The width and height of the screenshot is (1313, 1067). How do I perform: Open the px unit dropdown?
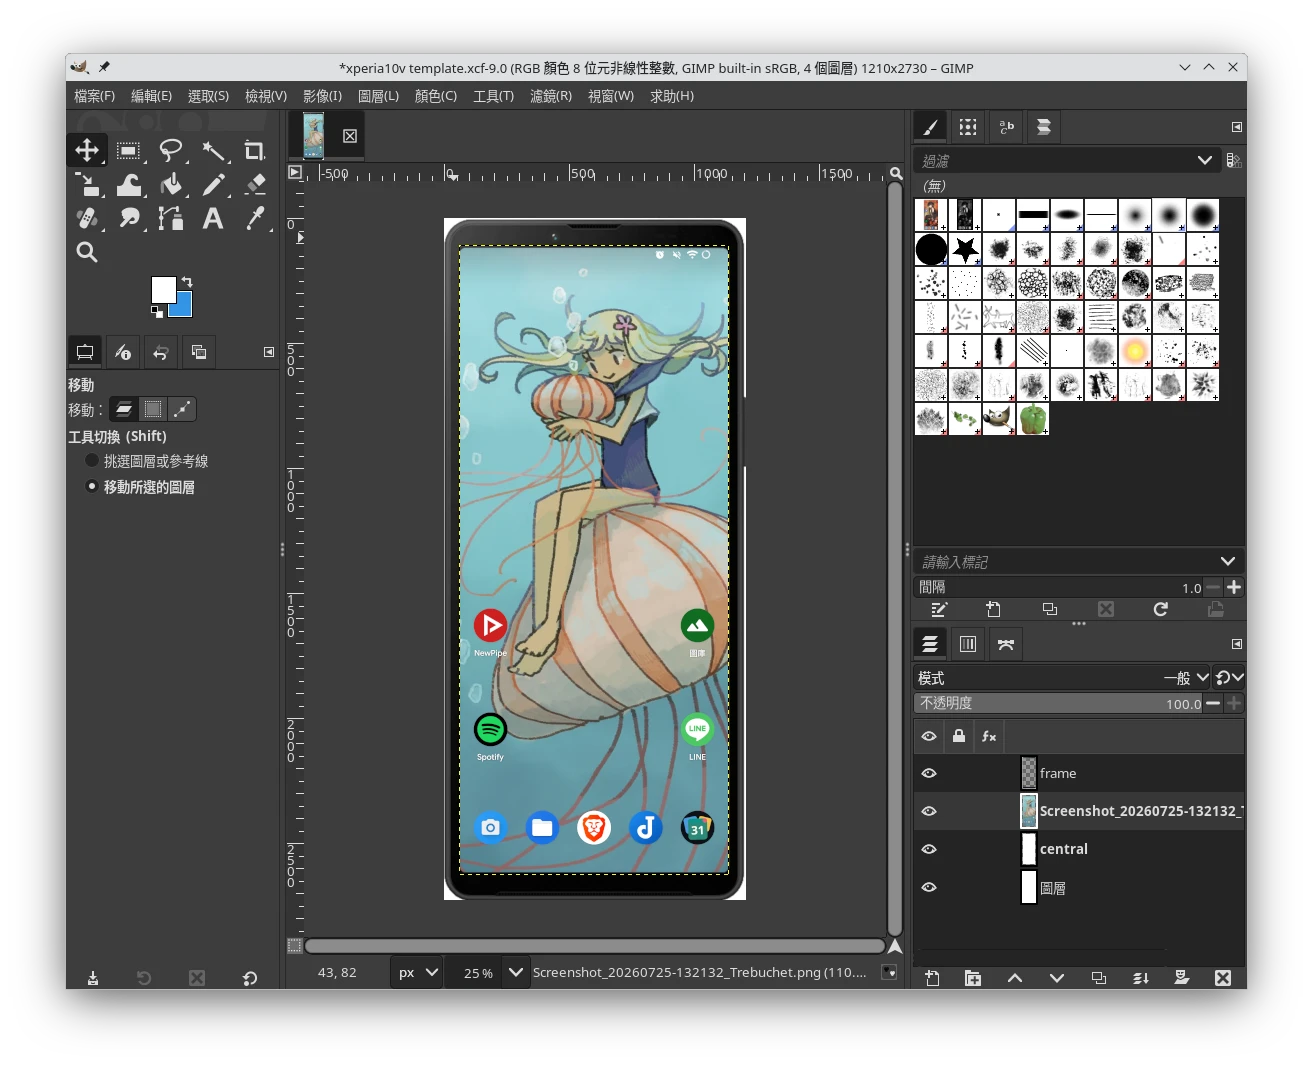coord(417,972)
